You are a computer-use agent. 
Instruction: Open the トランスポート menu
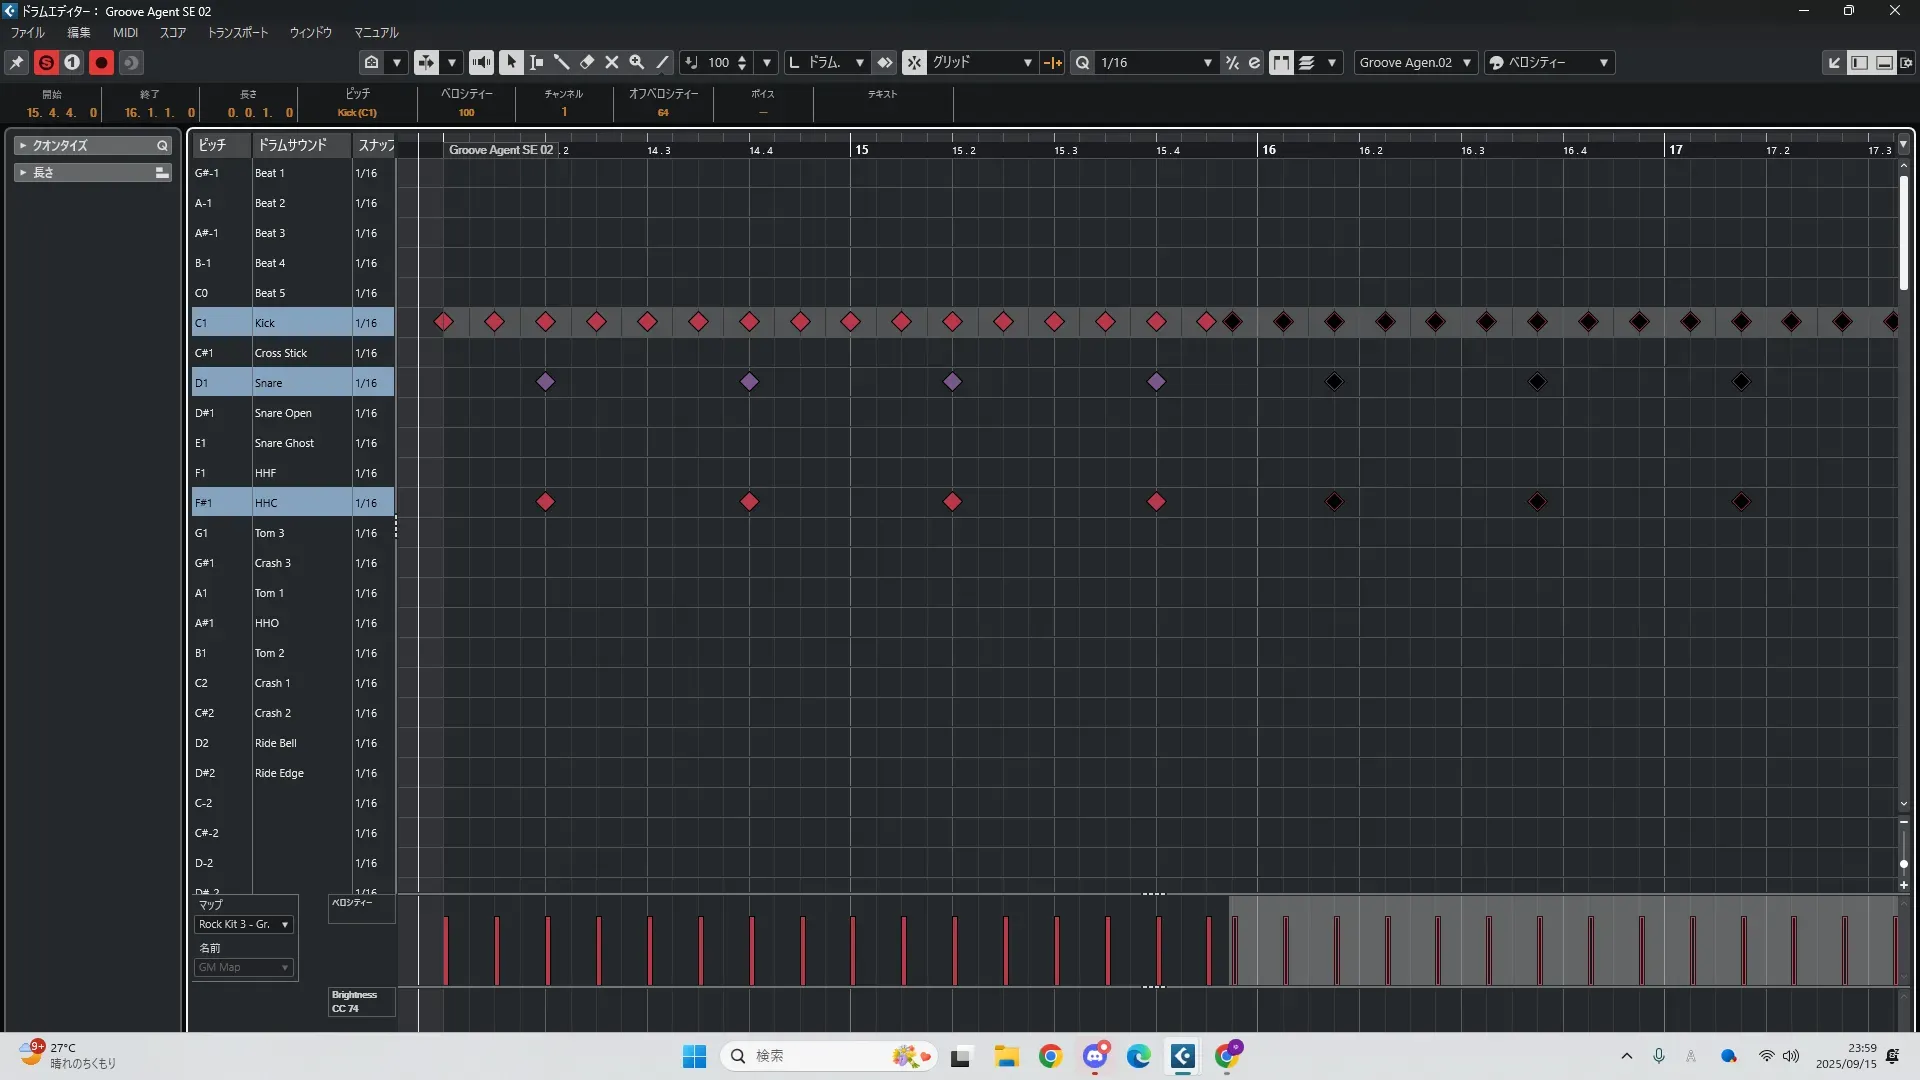[237, 32]
